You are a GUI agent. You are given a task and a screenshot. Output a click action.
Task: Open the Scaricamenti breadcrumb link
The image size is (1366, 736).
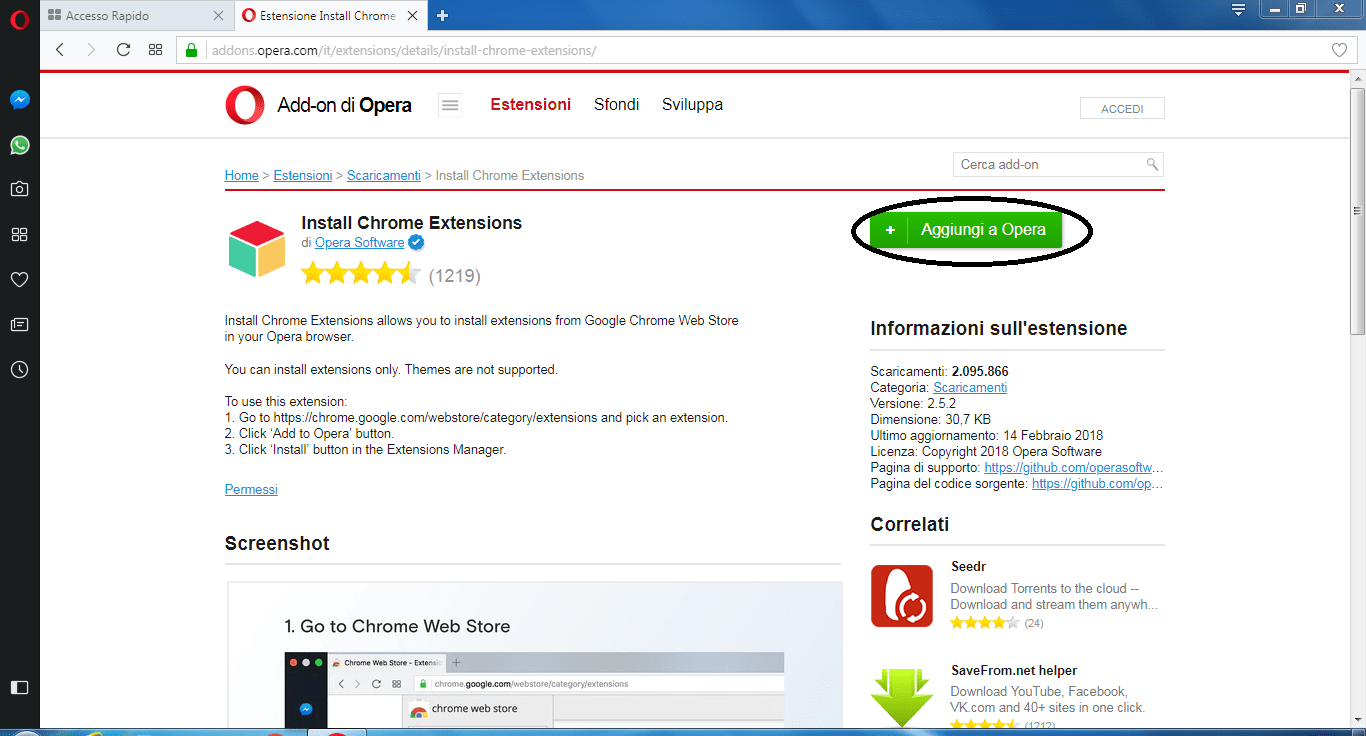point(384,175)
